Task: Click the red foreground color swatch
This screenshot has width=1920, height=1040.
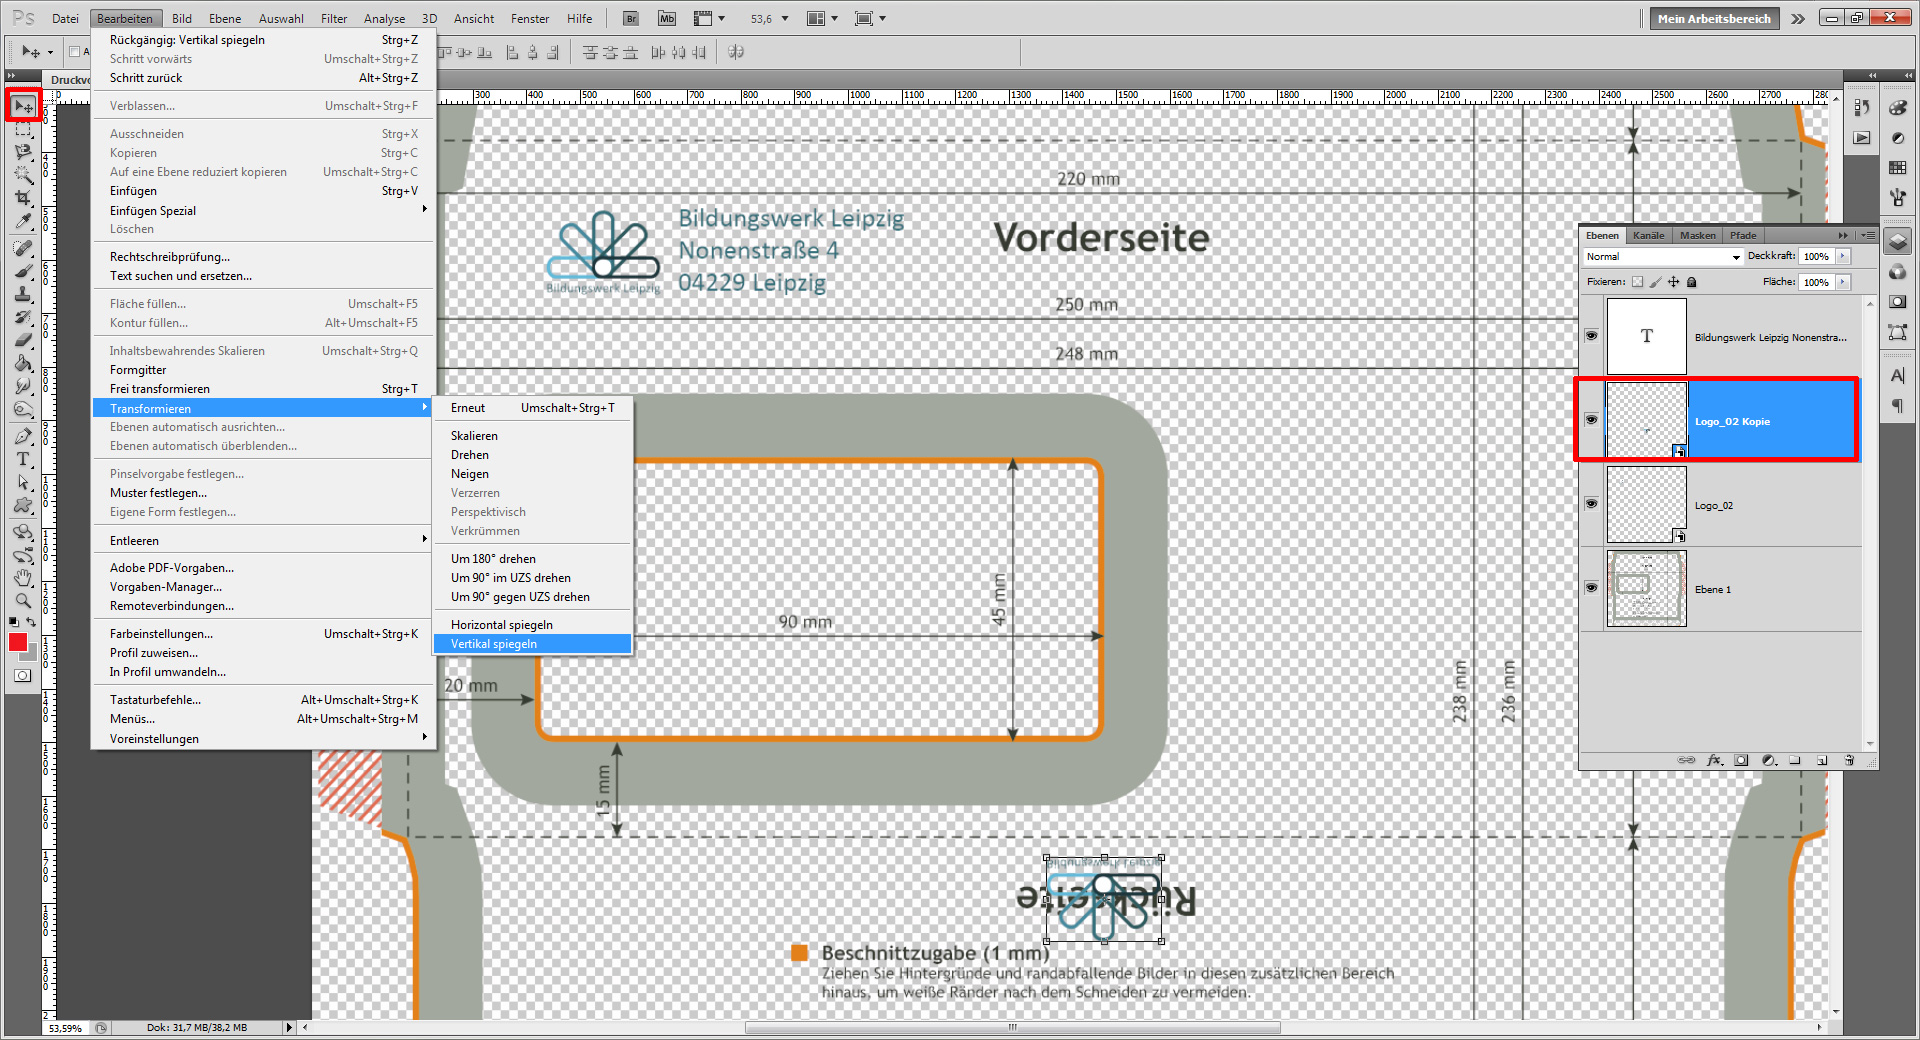Action: point(17,643)
